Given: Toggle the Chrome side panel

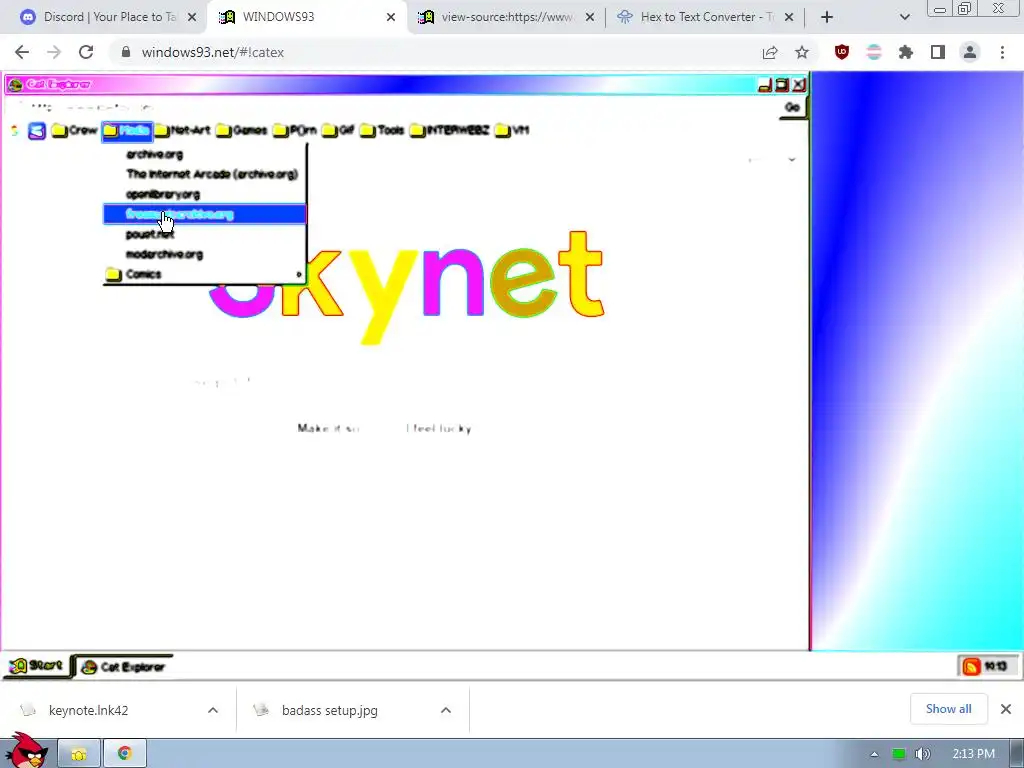Looking at the screenshot, I should click(x=938, y=52).
